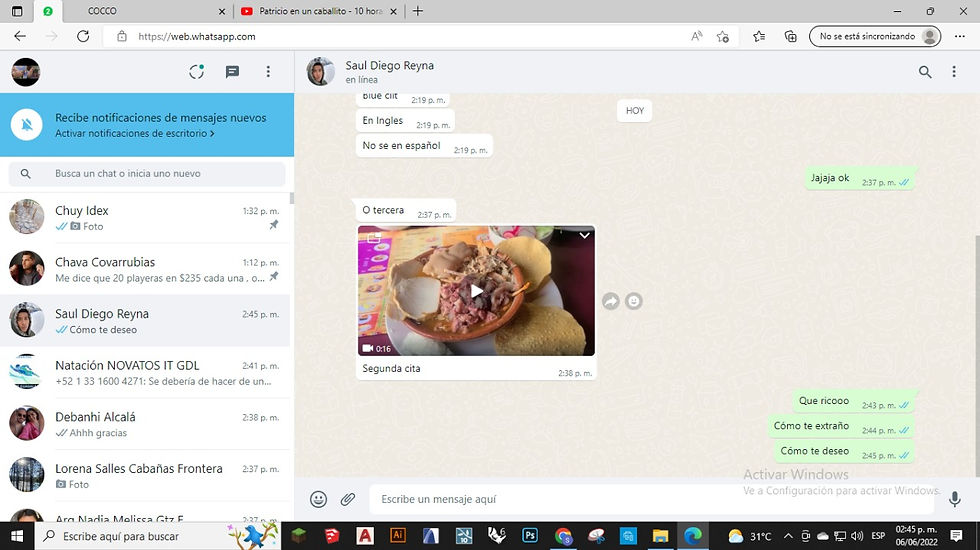980x550 pixels.
Task: Attach a file with the paperclip
Action: click(348, 499)
